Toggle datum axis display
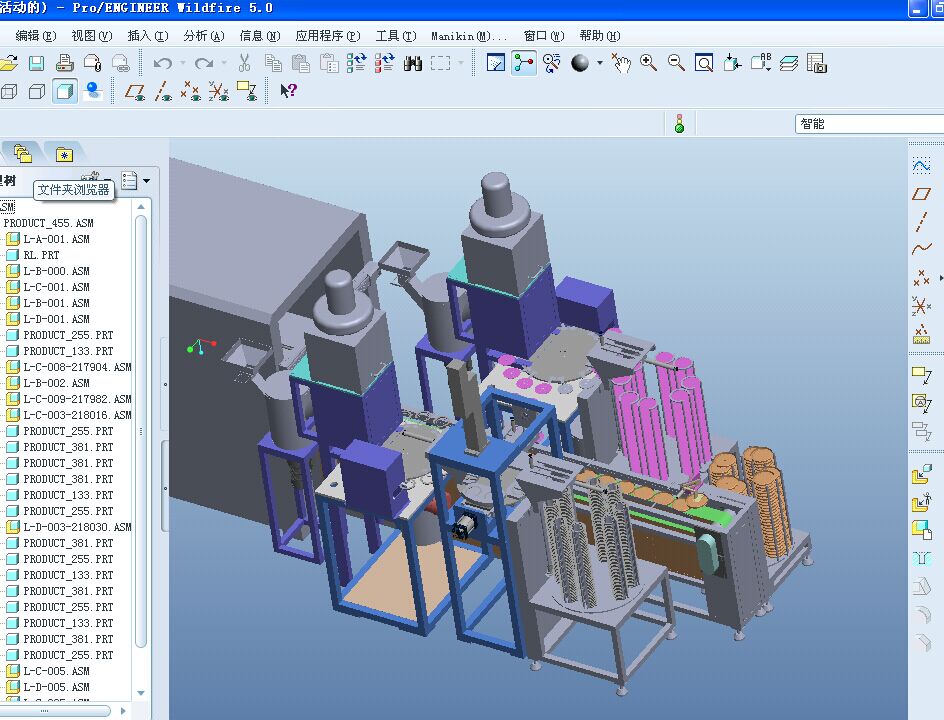 click(x=163, y=91)
